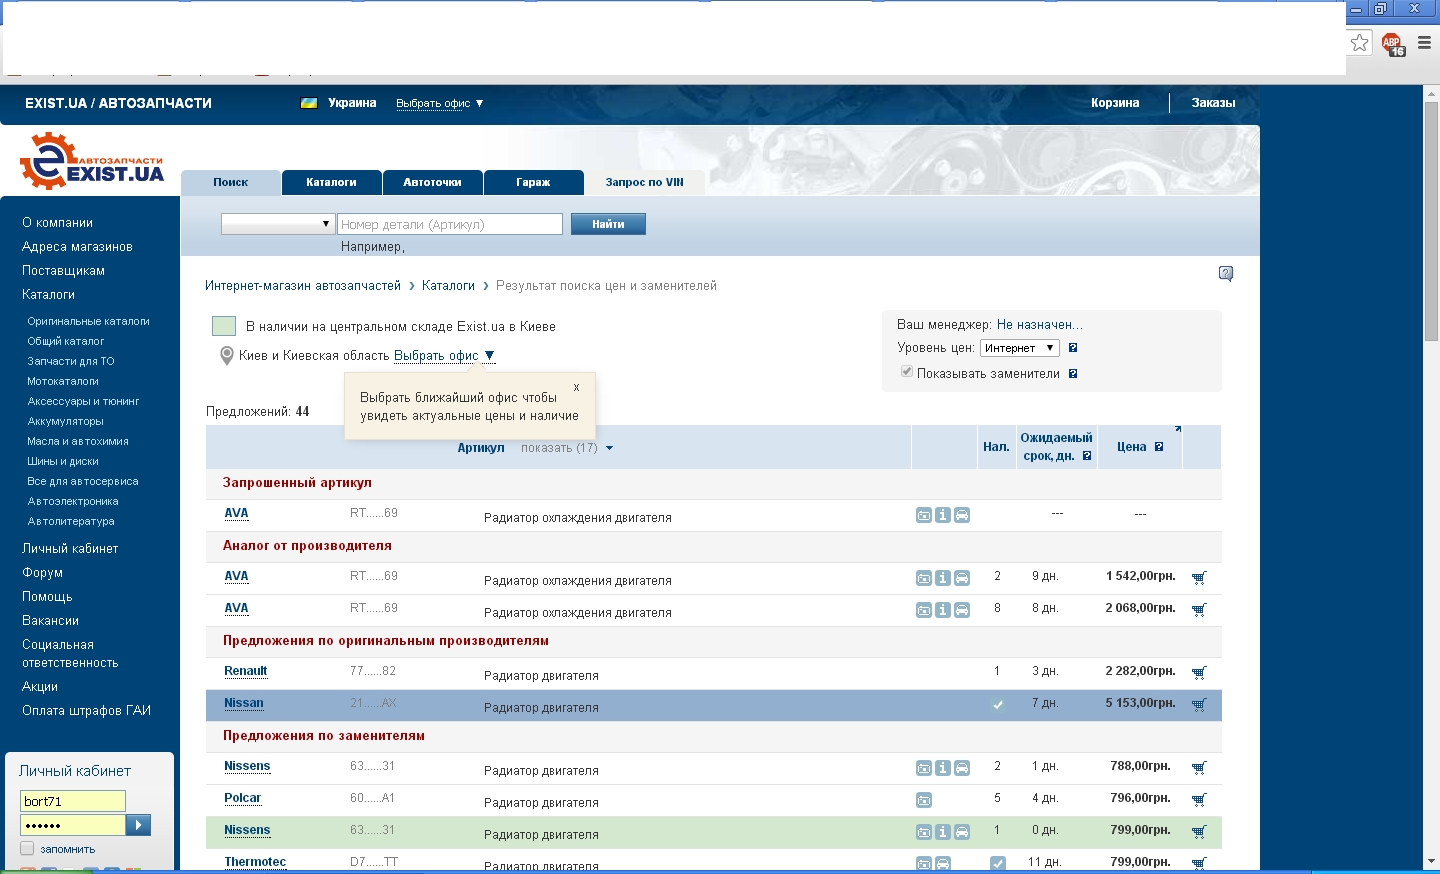Open the Renault manufacturer link
The height and width of the screenshot is (874, 1440).
click(245, 671)
